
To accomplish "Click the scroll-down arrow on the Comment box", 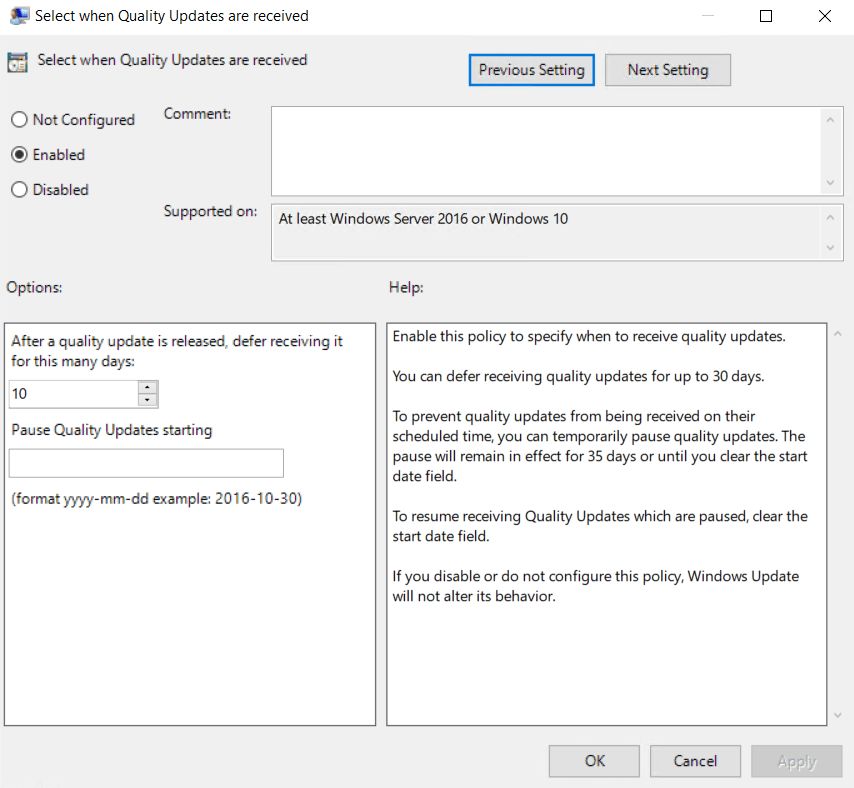I will pyautogui.click(x=831, y=180).
